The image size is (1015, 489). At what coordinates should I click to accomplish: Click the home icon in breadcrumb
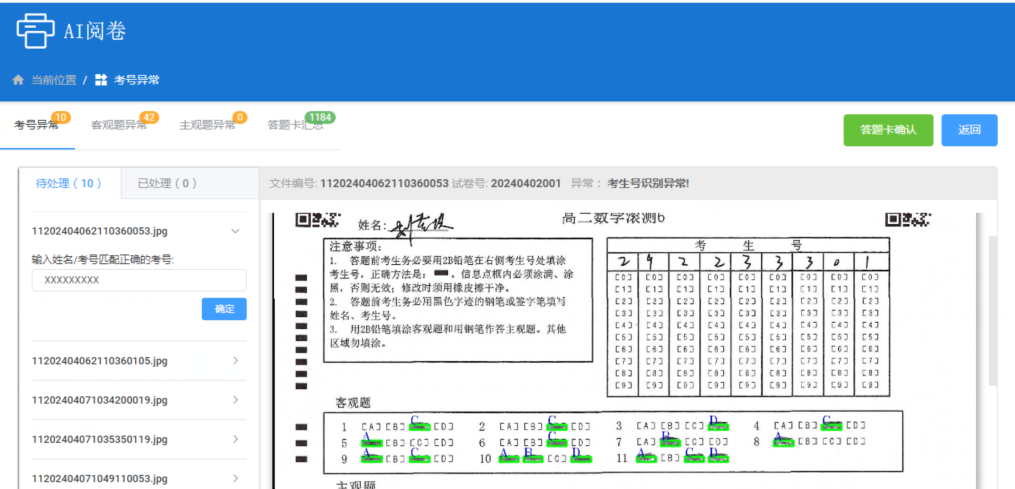point(17,80)
